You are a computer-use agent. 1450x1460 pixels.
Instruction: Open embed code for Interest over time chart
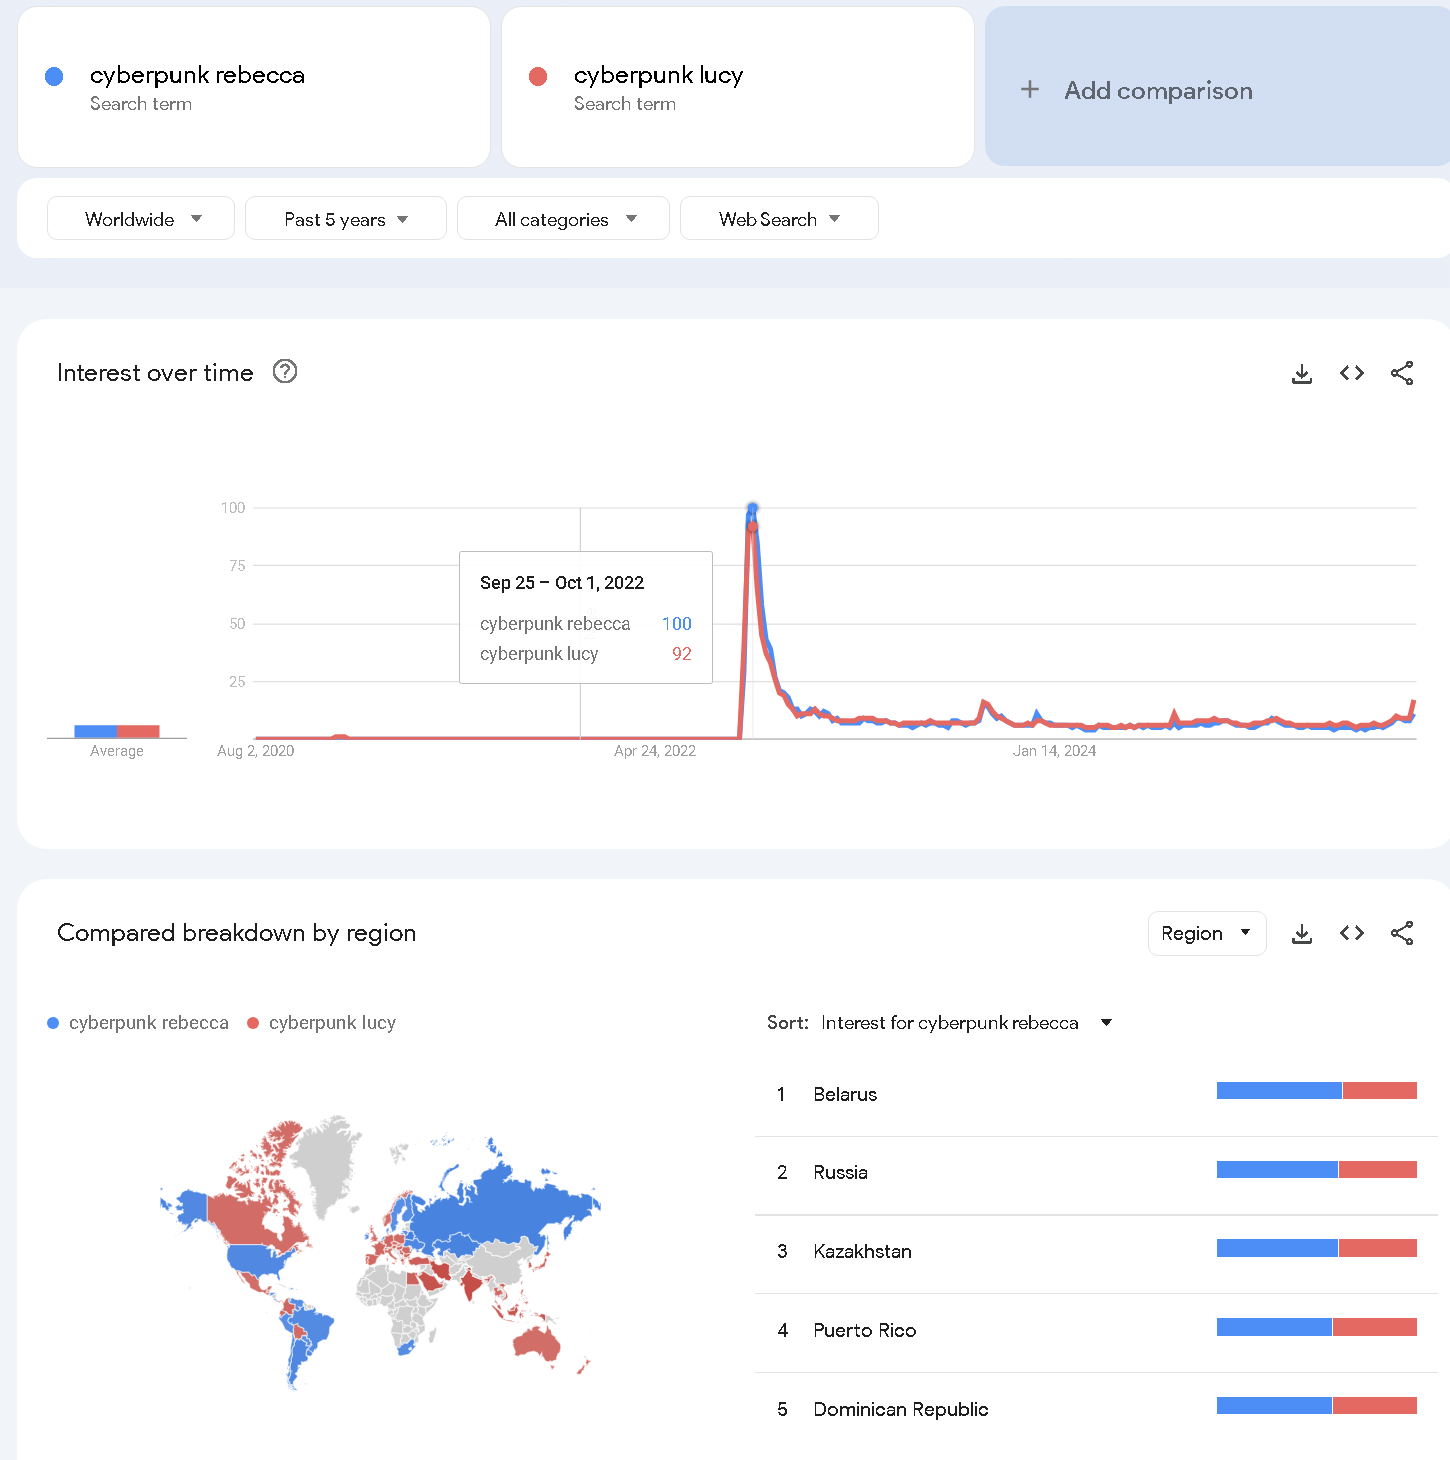click(1352, 373)
